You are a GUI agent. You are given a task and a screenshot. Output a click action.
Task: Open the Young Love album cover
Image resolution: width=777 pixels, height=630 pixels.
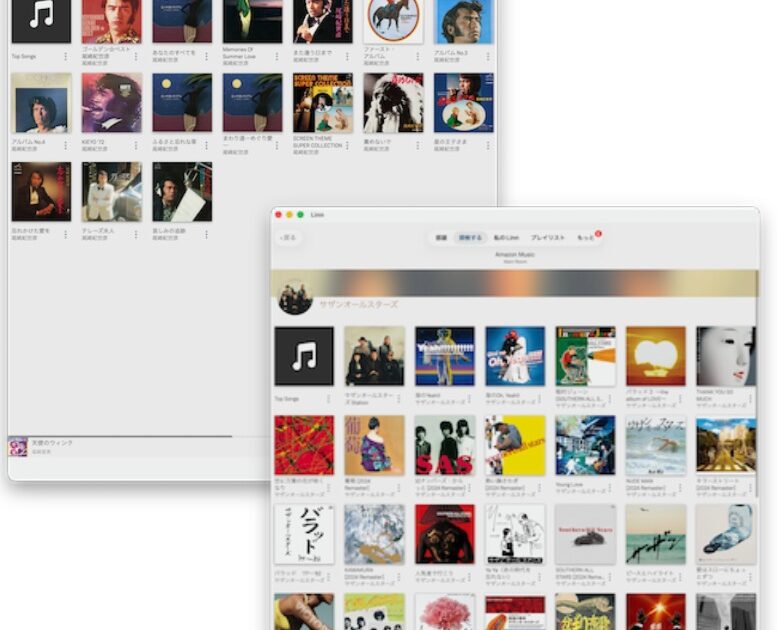pos(585,445)
